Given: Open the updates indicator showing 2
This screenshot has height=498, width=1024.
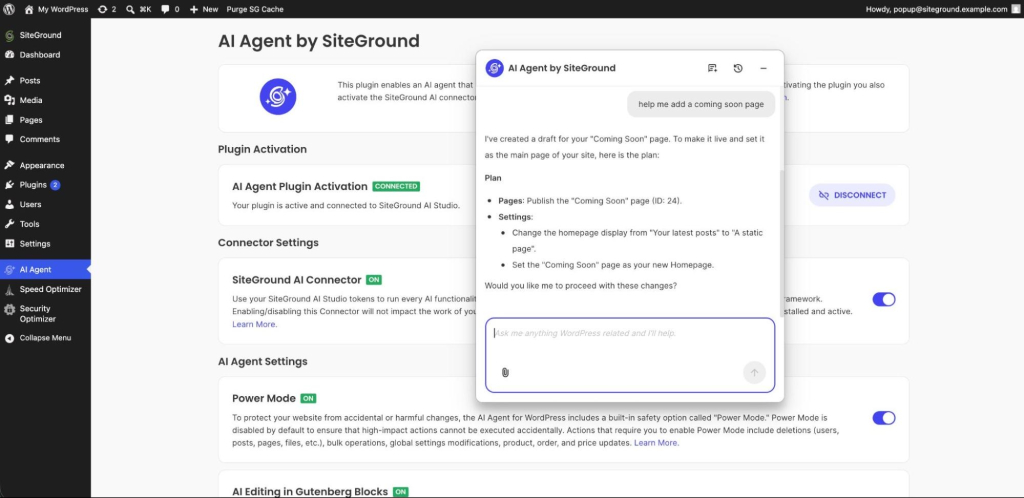Looking at the screenshot, I should [107, 9].
